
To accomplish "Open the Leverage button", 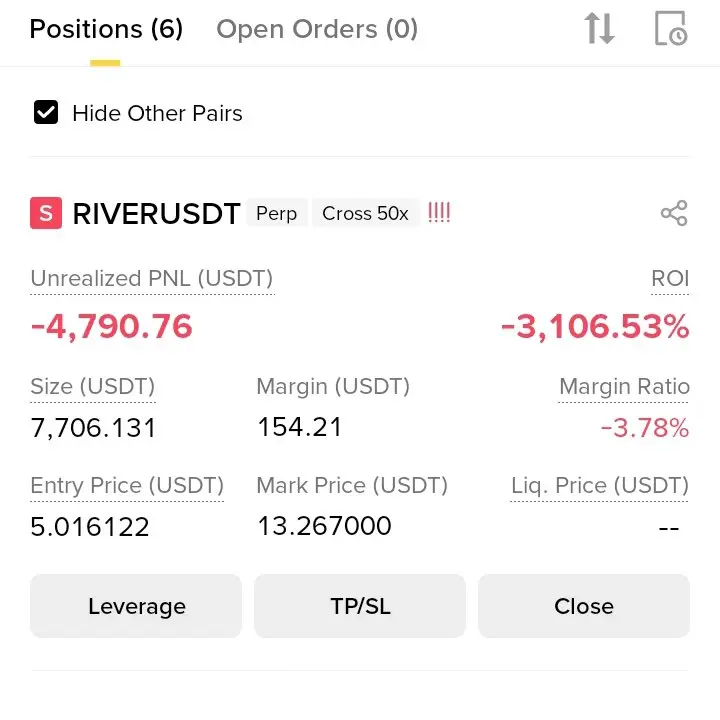I will [x=136, y=606].
